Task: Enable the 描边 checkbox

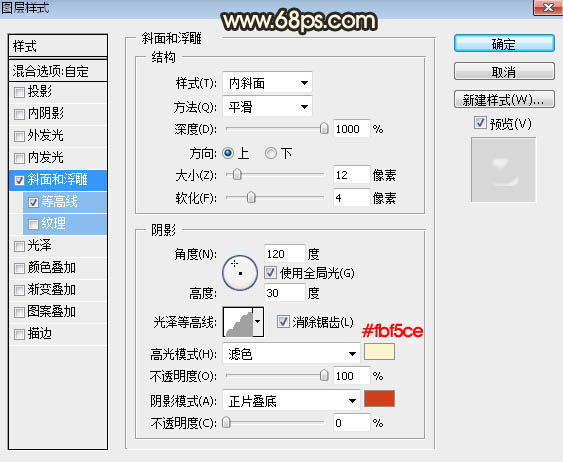Action: click(x=19, y=335)
